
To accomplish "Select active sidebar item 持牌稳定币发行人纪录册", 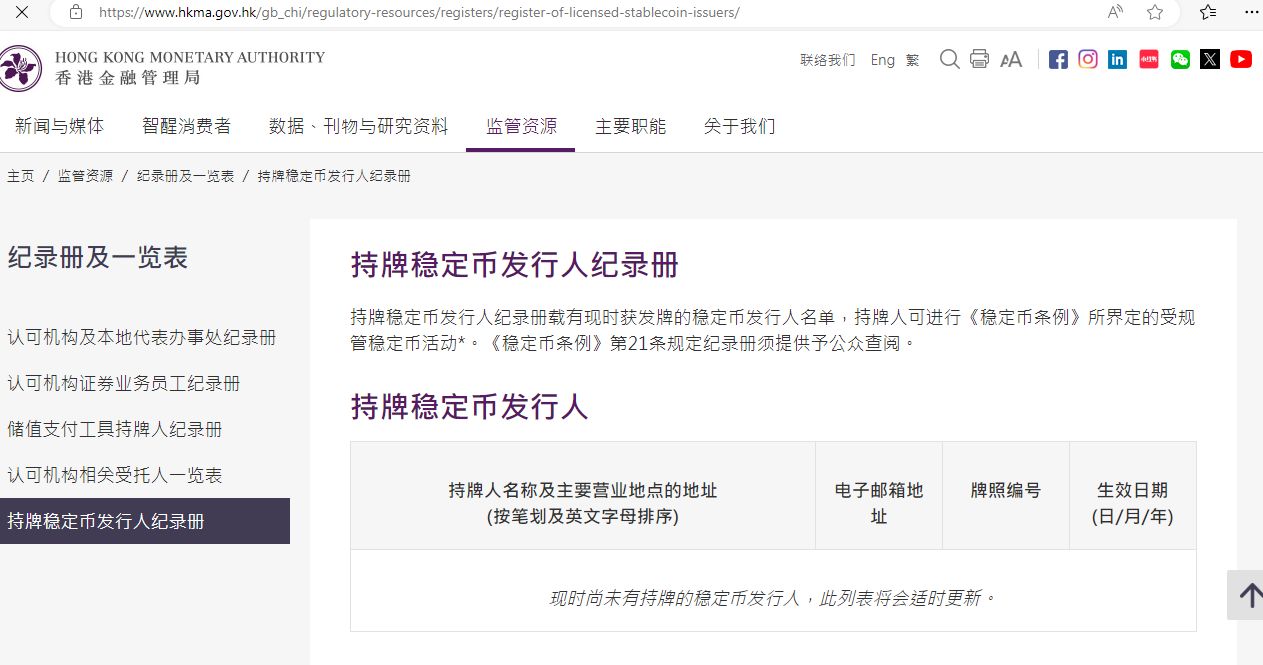I will (x=145, y=521).
